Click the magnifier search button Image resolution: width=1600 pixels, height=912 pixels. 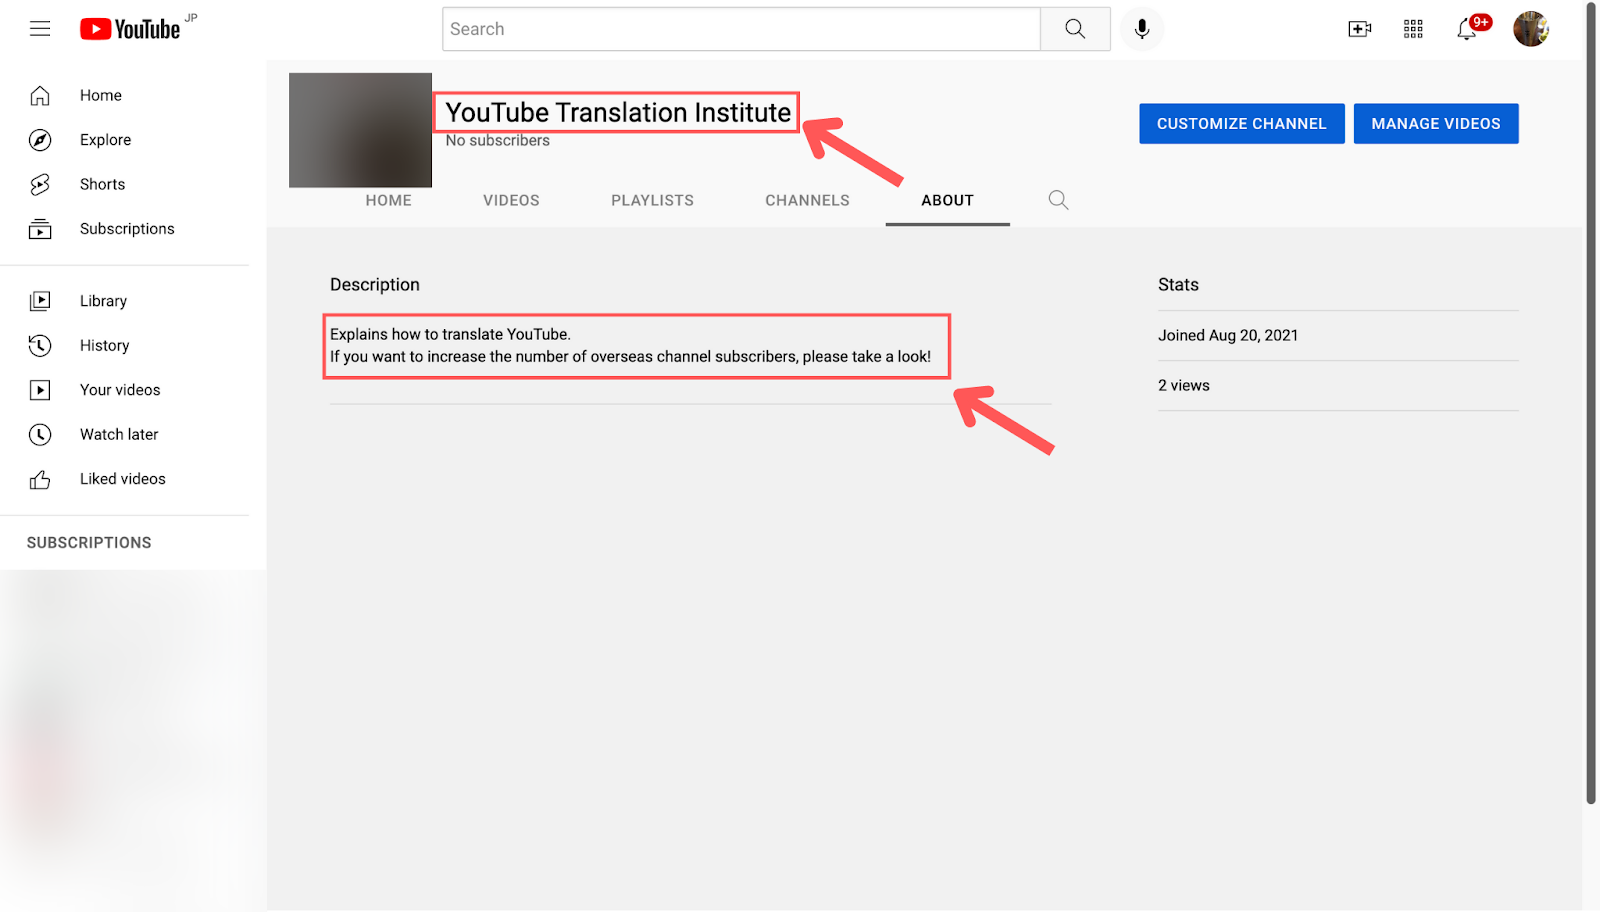(1075, 29)
